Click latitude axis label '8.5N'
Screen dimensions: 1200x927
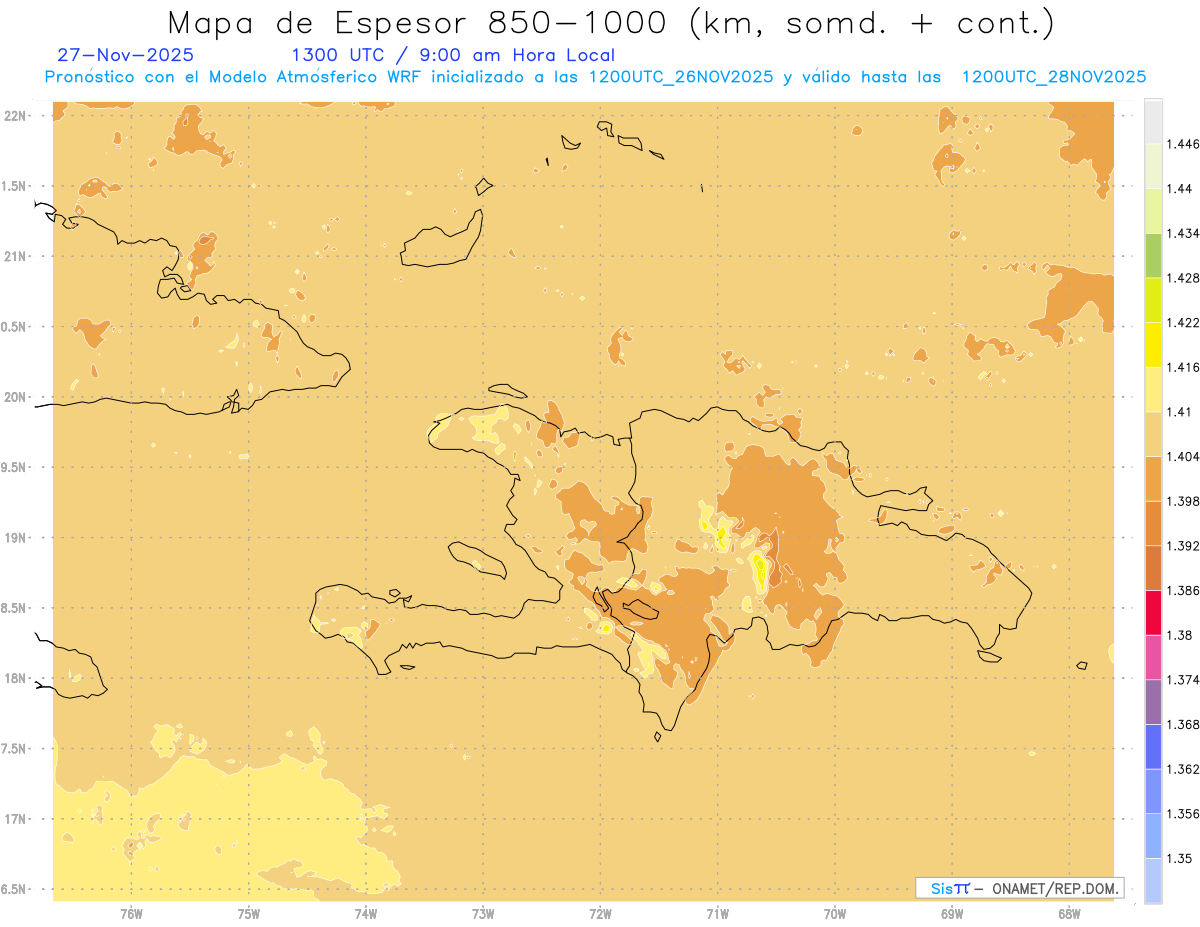point(14,608)
